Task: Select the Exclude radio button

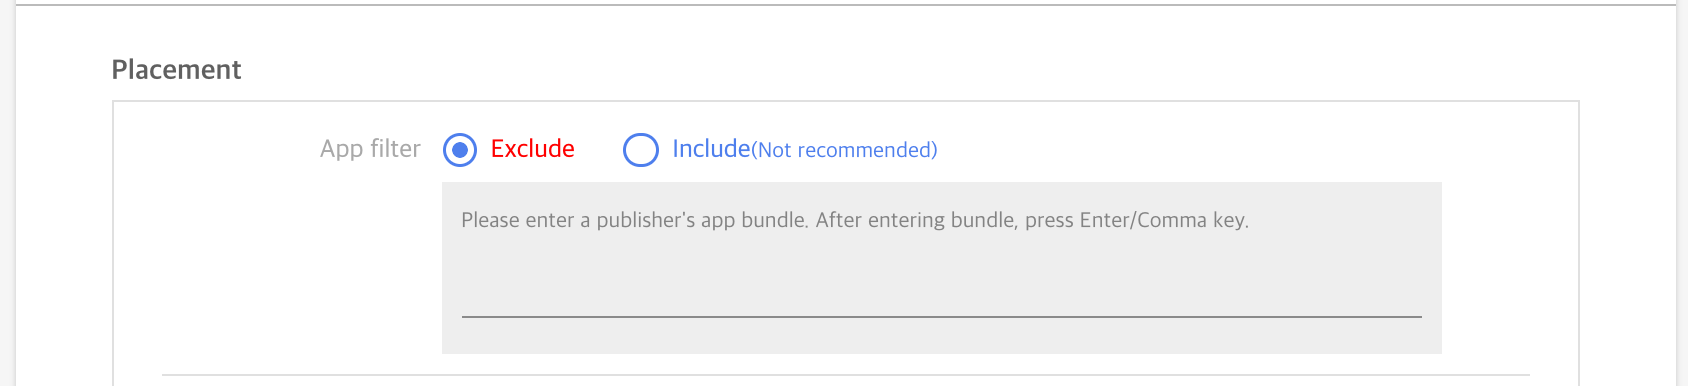Action: tap(460, 150)
